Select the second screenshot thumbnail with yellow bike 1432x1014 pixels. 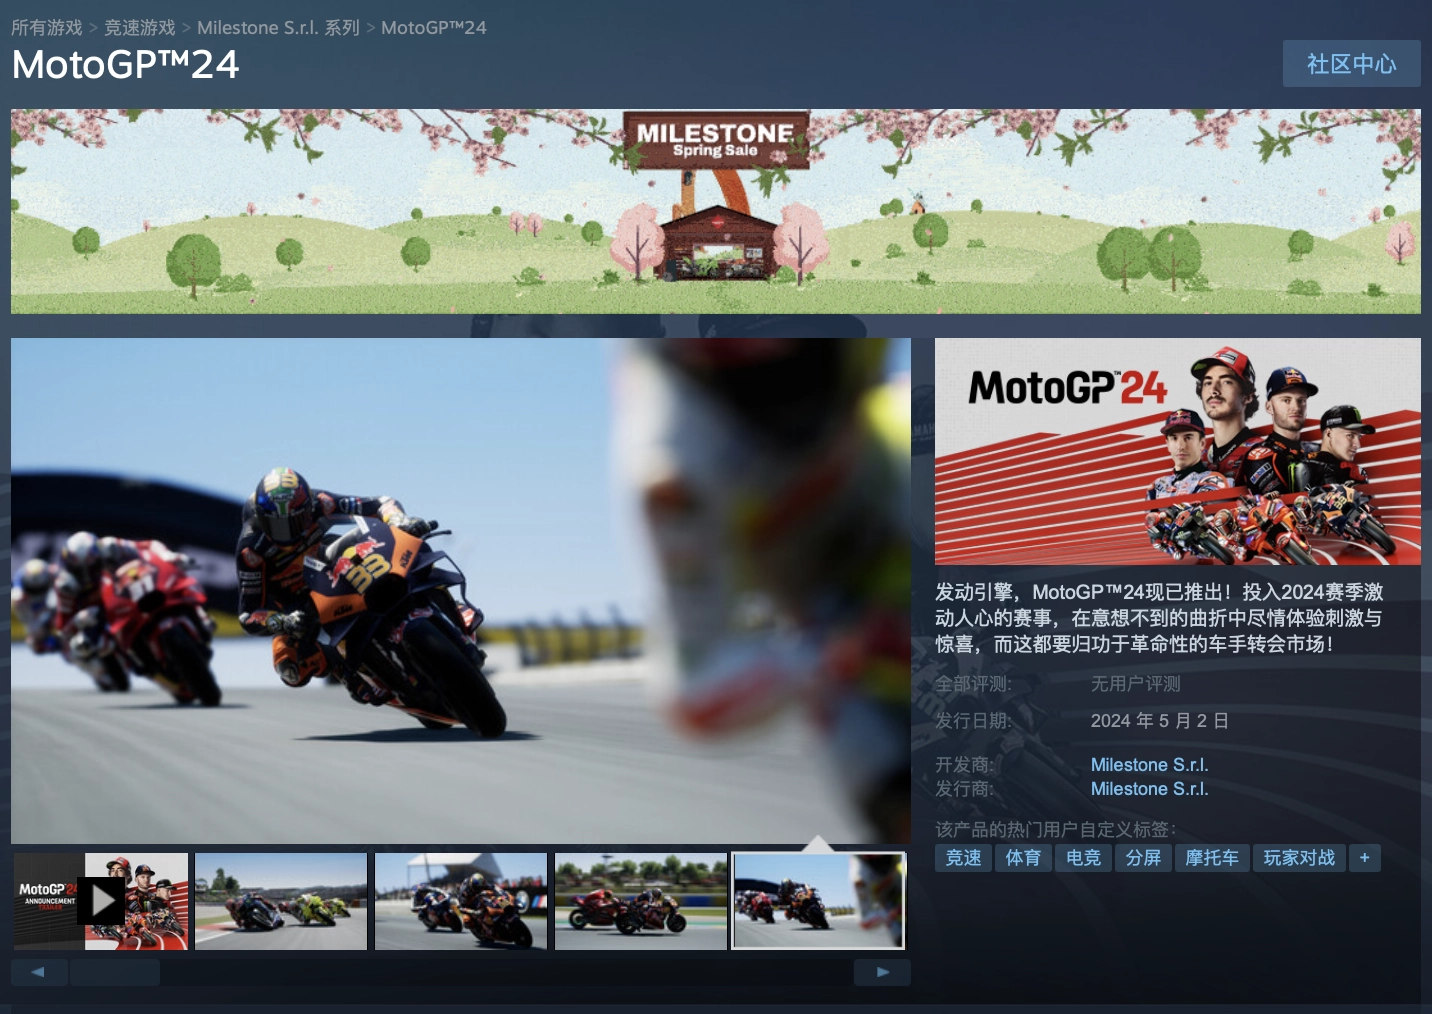pyautogui.click(x=281, y=901)
